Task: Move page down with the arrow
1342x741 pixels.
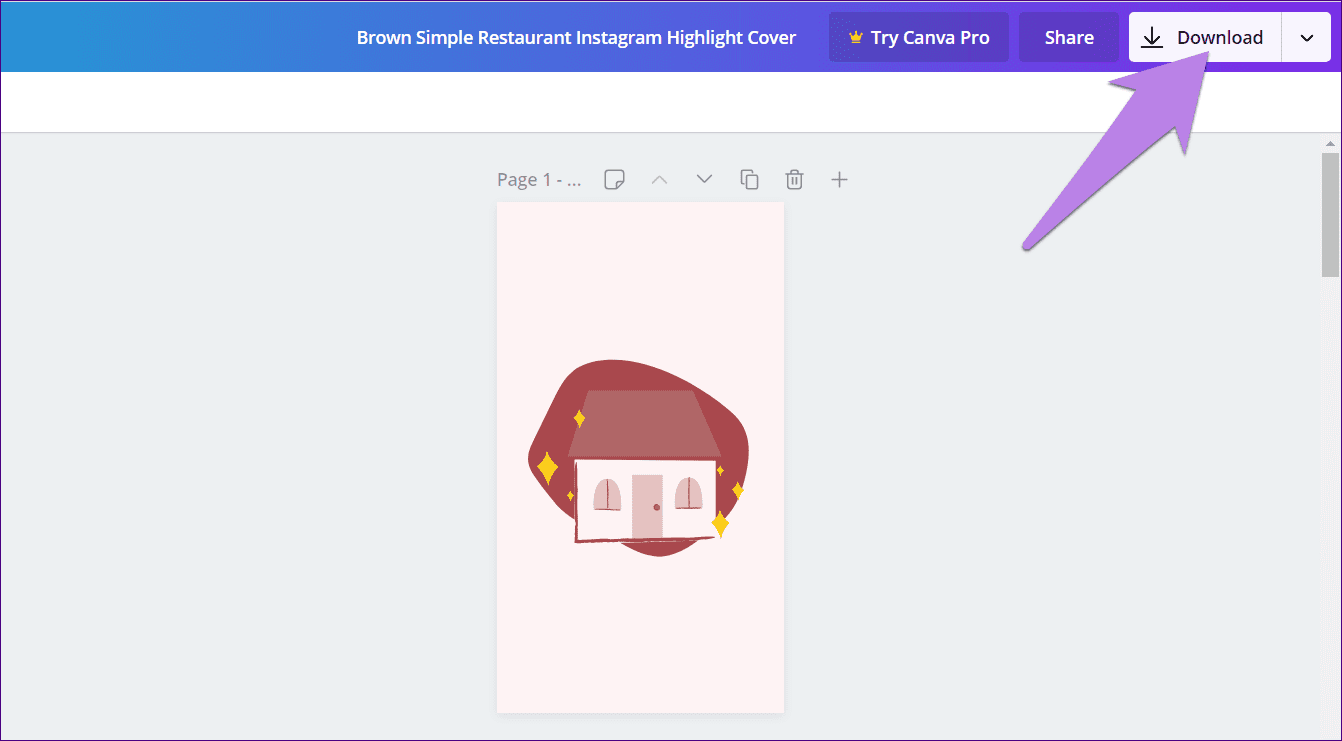Action: [x=704, y=180]
